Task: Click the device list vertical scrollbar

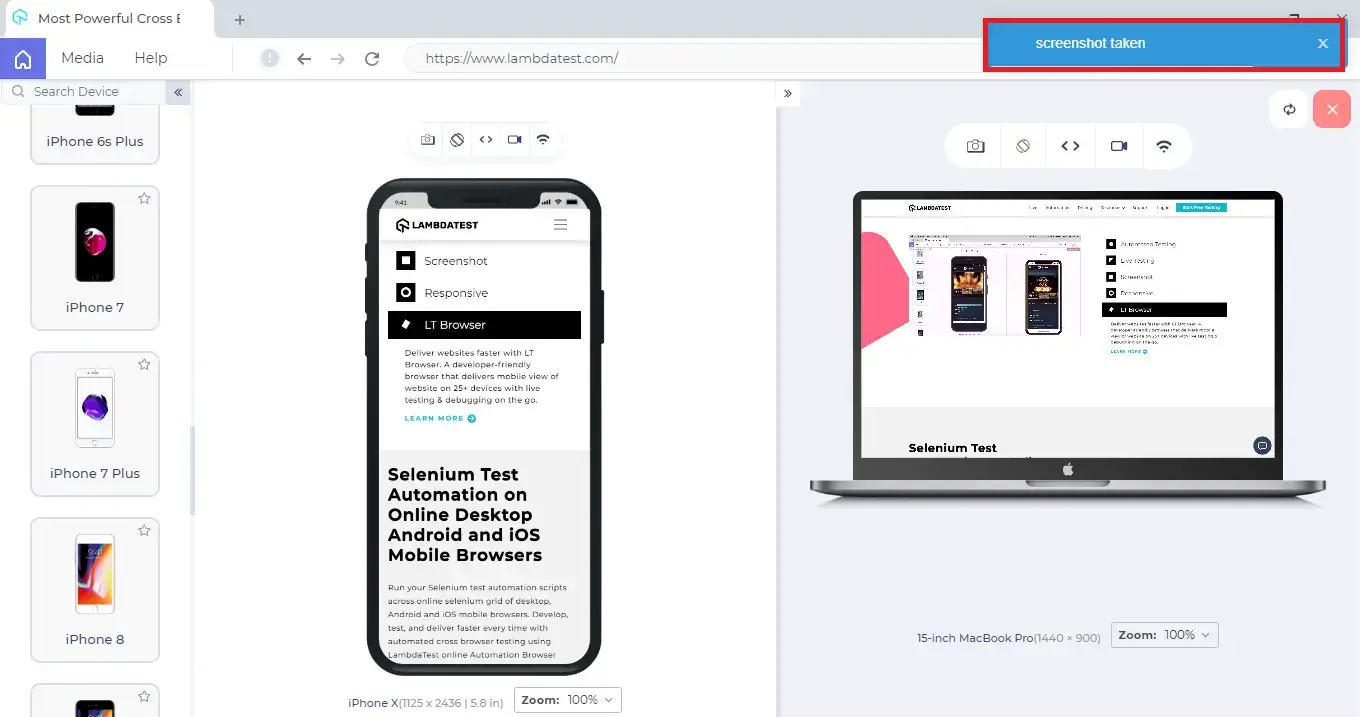Action: 192,470
